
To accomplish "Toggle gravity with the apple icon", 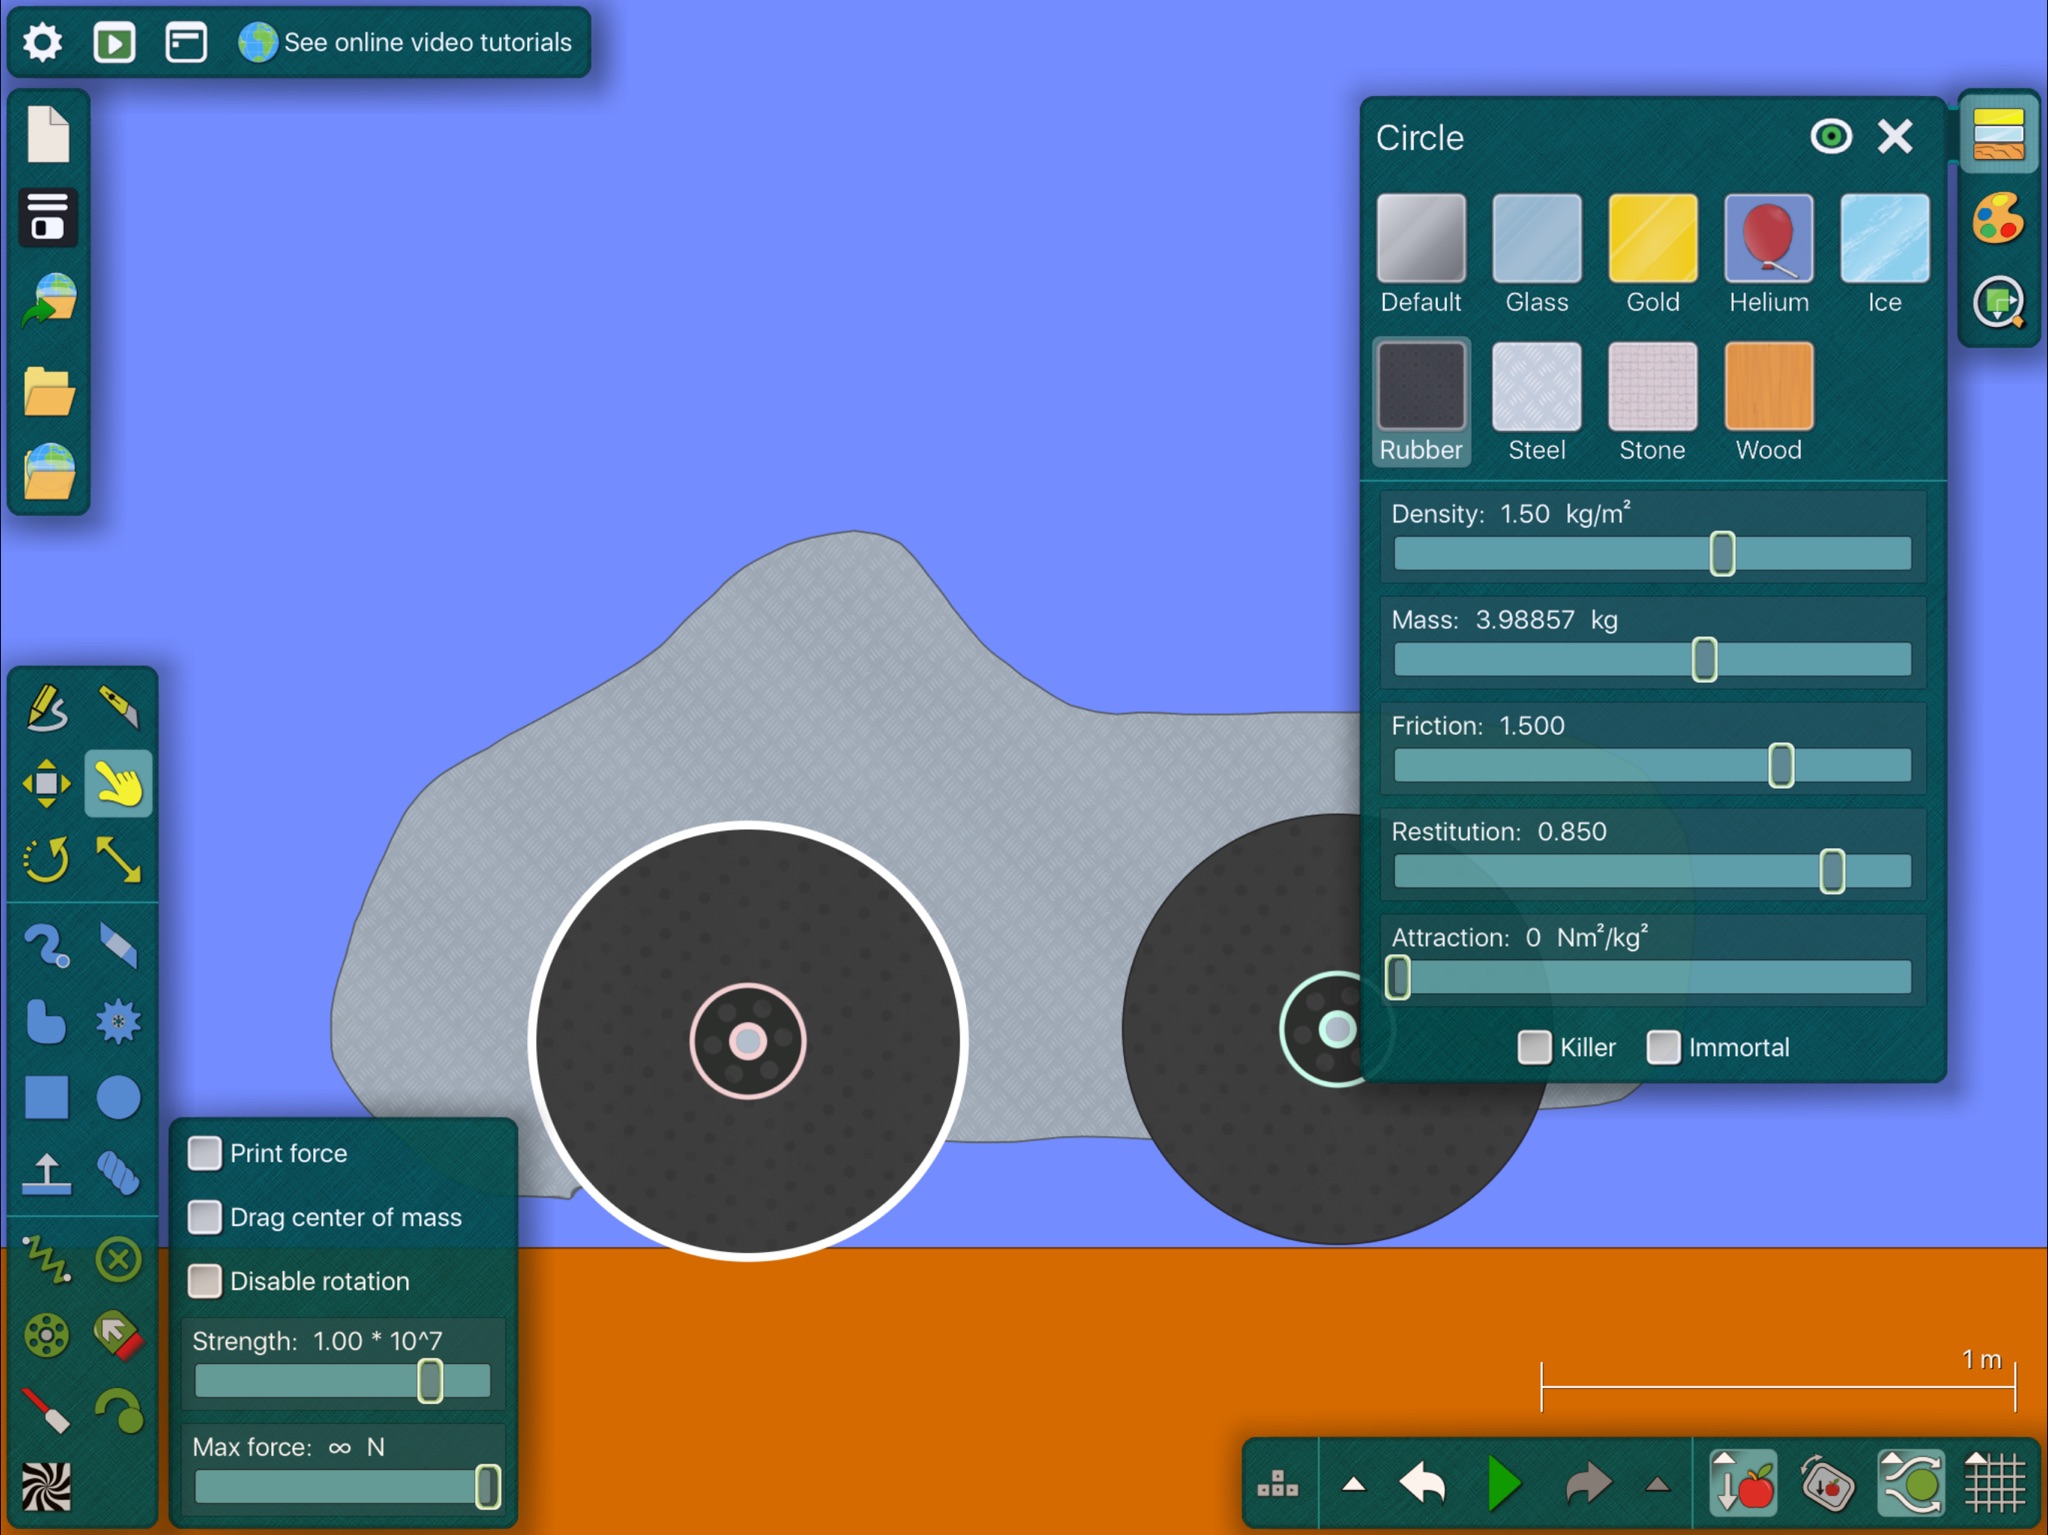I will pos(1744,1485).
